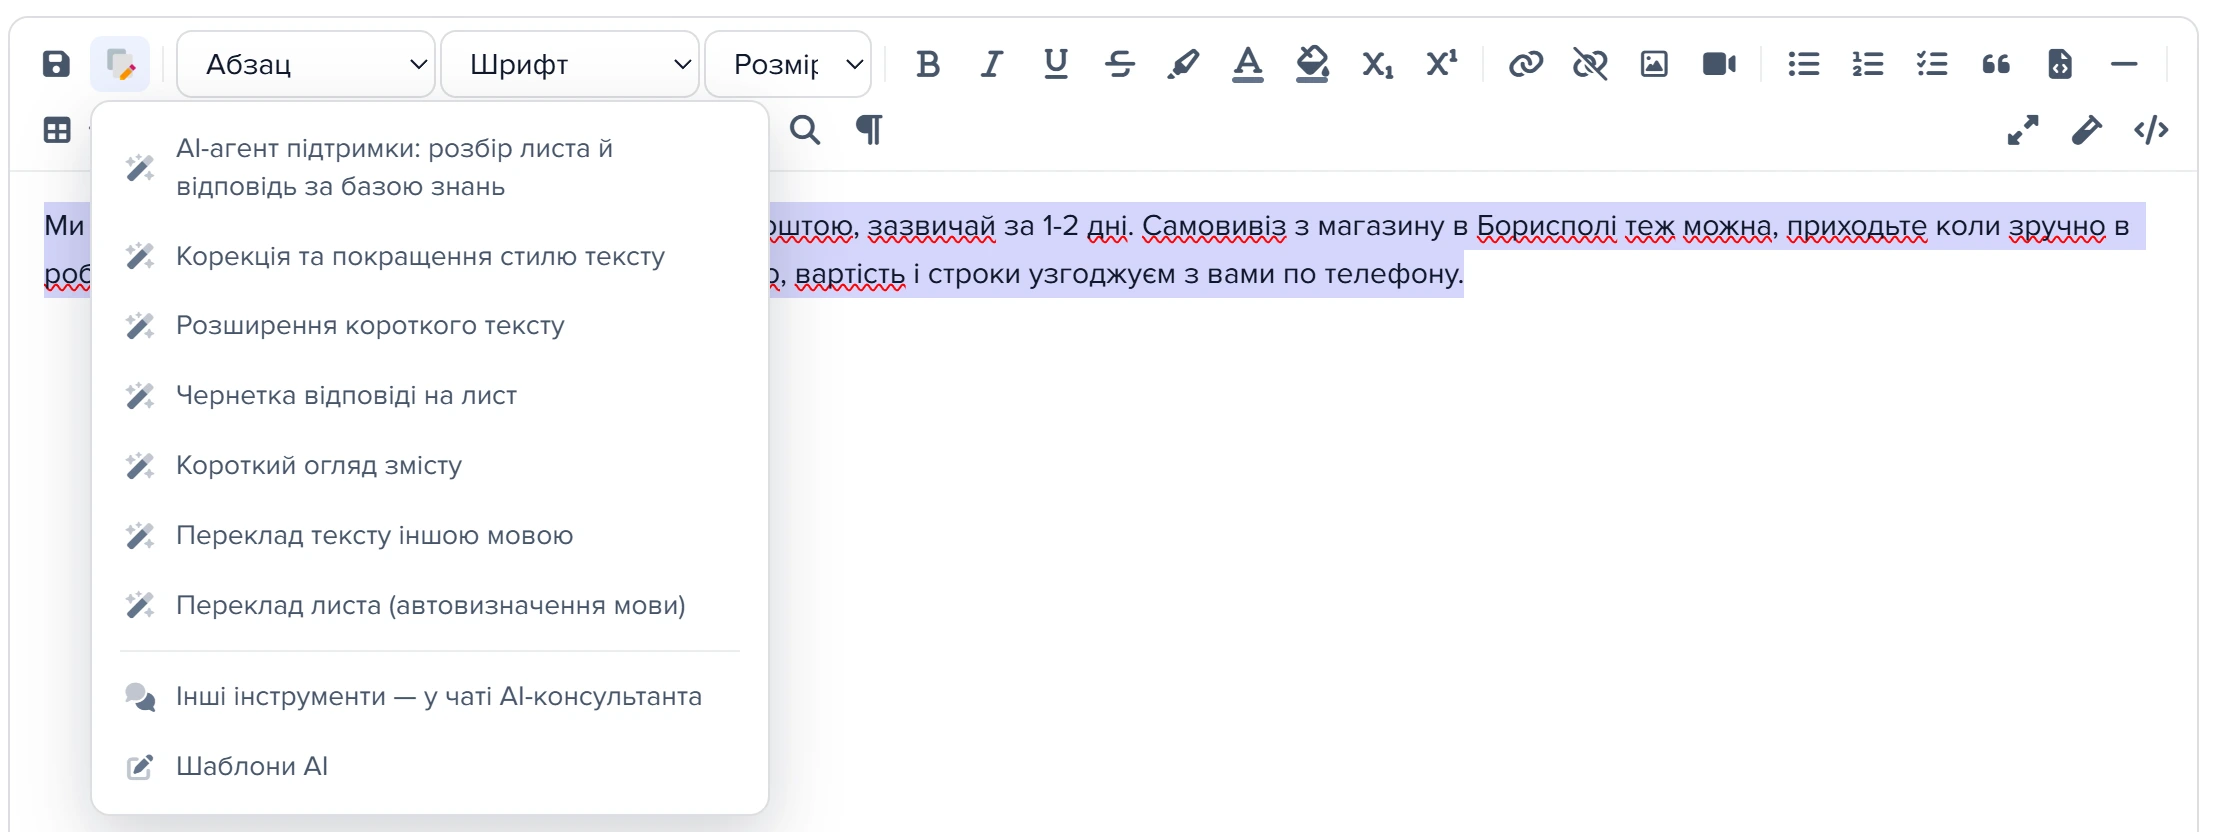Viewport: 2216px width, 832px height.
Task: Choose Короткий огляд змісту
Action: click(x=430, y=466)
